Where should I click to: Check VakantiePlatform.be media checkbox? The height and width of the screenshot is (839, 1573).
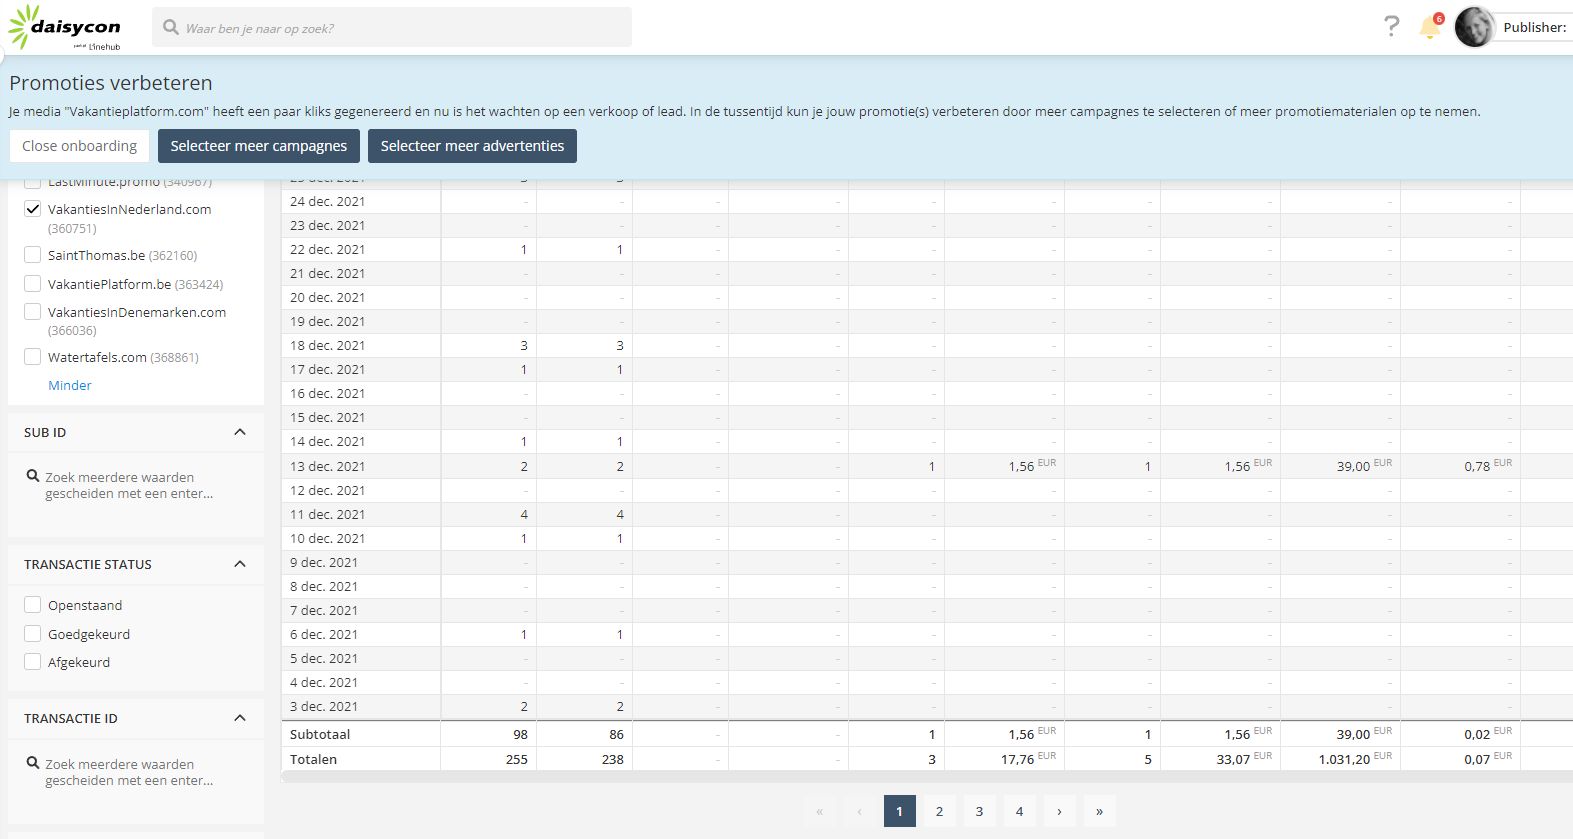33,284
